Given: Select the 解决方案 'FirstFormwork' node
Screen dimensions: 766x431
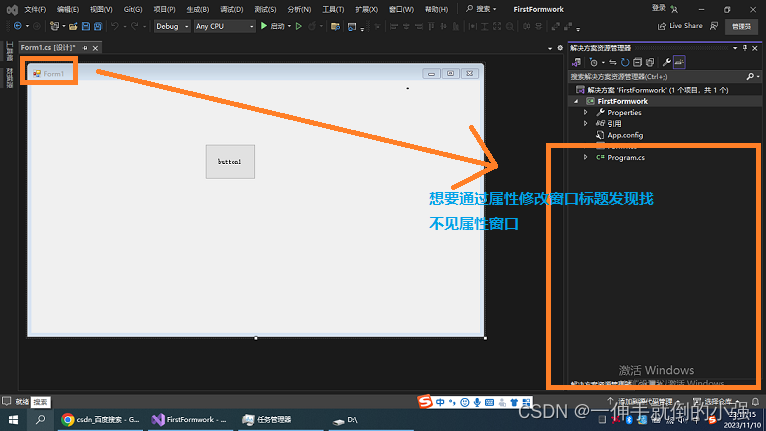Looking at the screenshot, I should 658,90.
